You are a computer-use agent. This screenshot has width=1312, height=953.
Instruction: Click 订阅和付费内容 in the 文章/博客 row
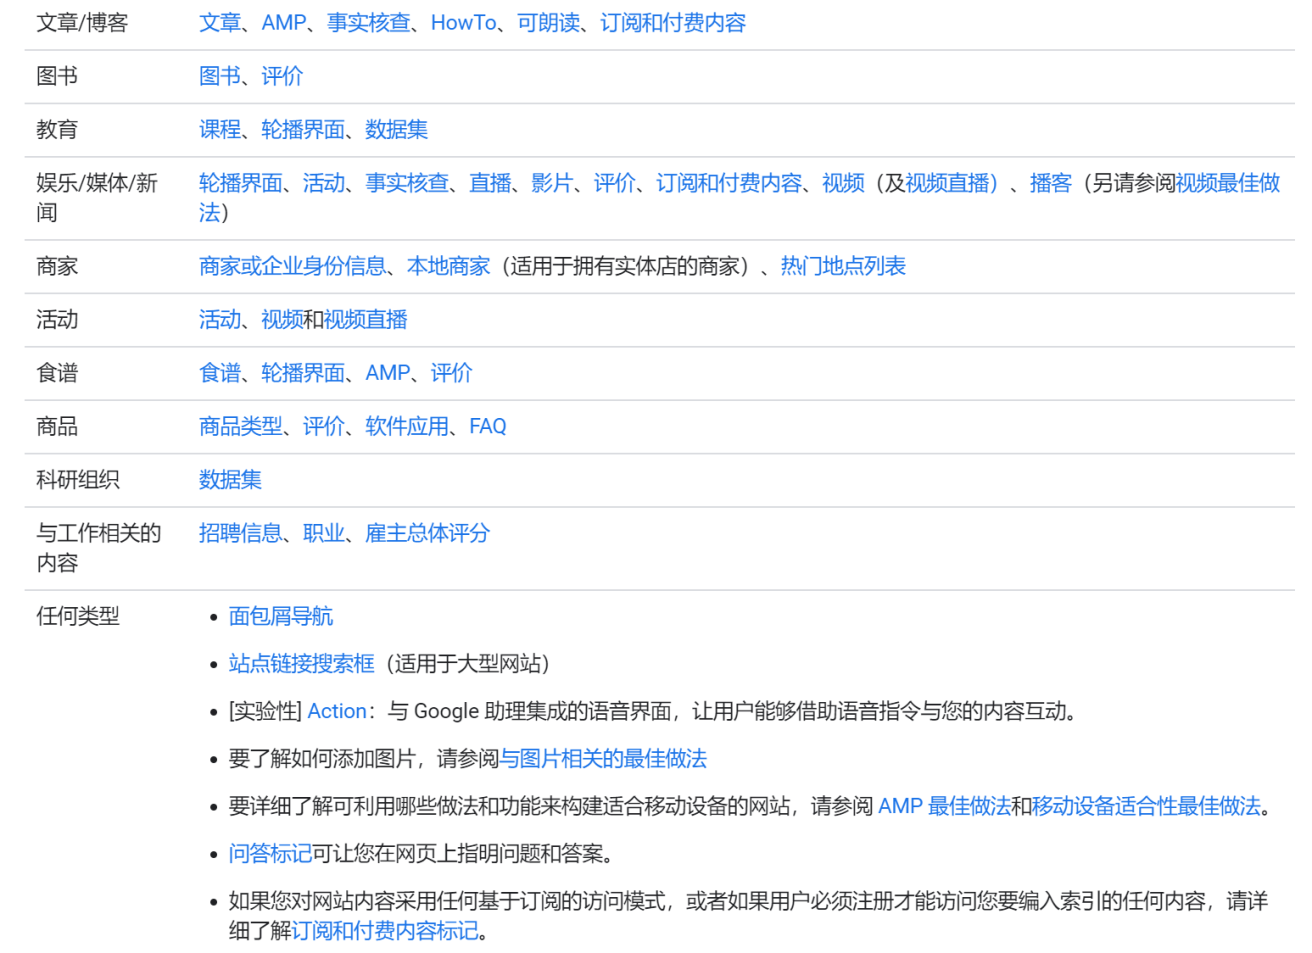pos(673,23)
